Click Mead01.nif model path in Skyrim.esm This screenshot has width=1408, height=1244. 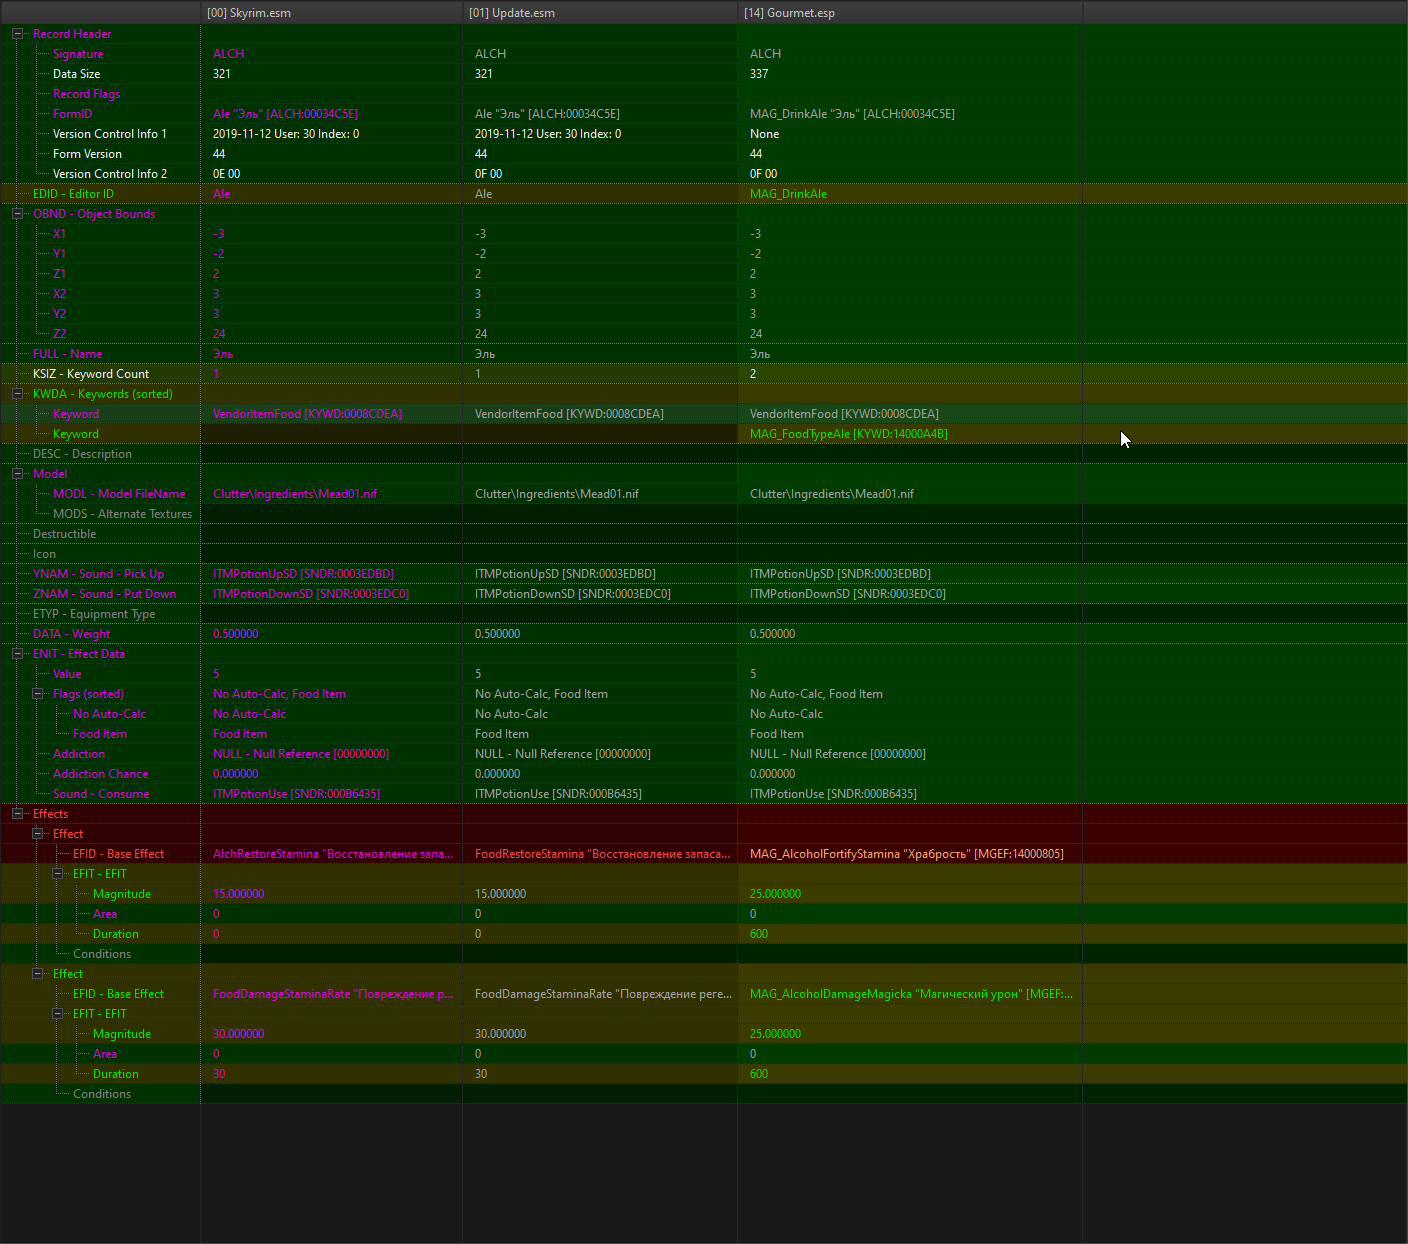click(294, 494)
